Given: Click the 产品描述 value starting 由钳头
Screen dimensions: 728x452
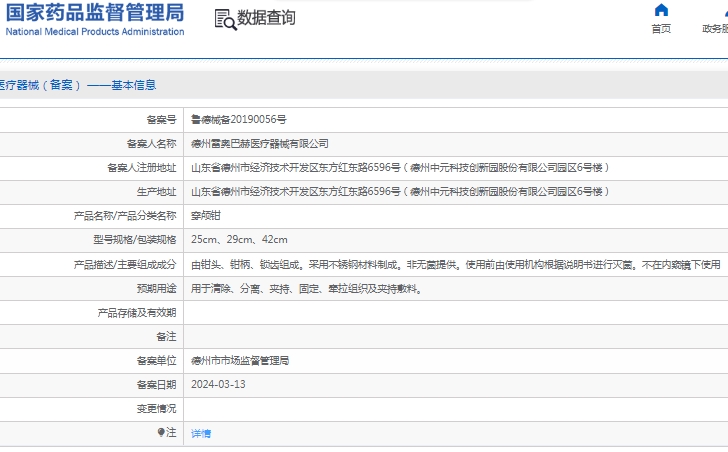Looking at the screenshot, I should 455,265.
